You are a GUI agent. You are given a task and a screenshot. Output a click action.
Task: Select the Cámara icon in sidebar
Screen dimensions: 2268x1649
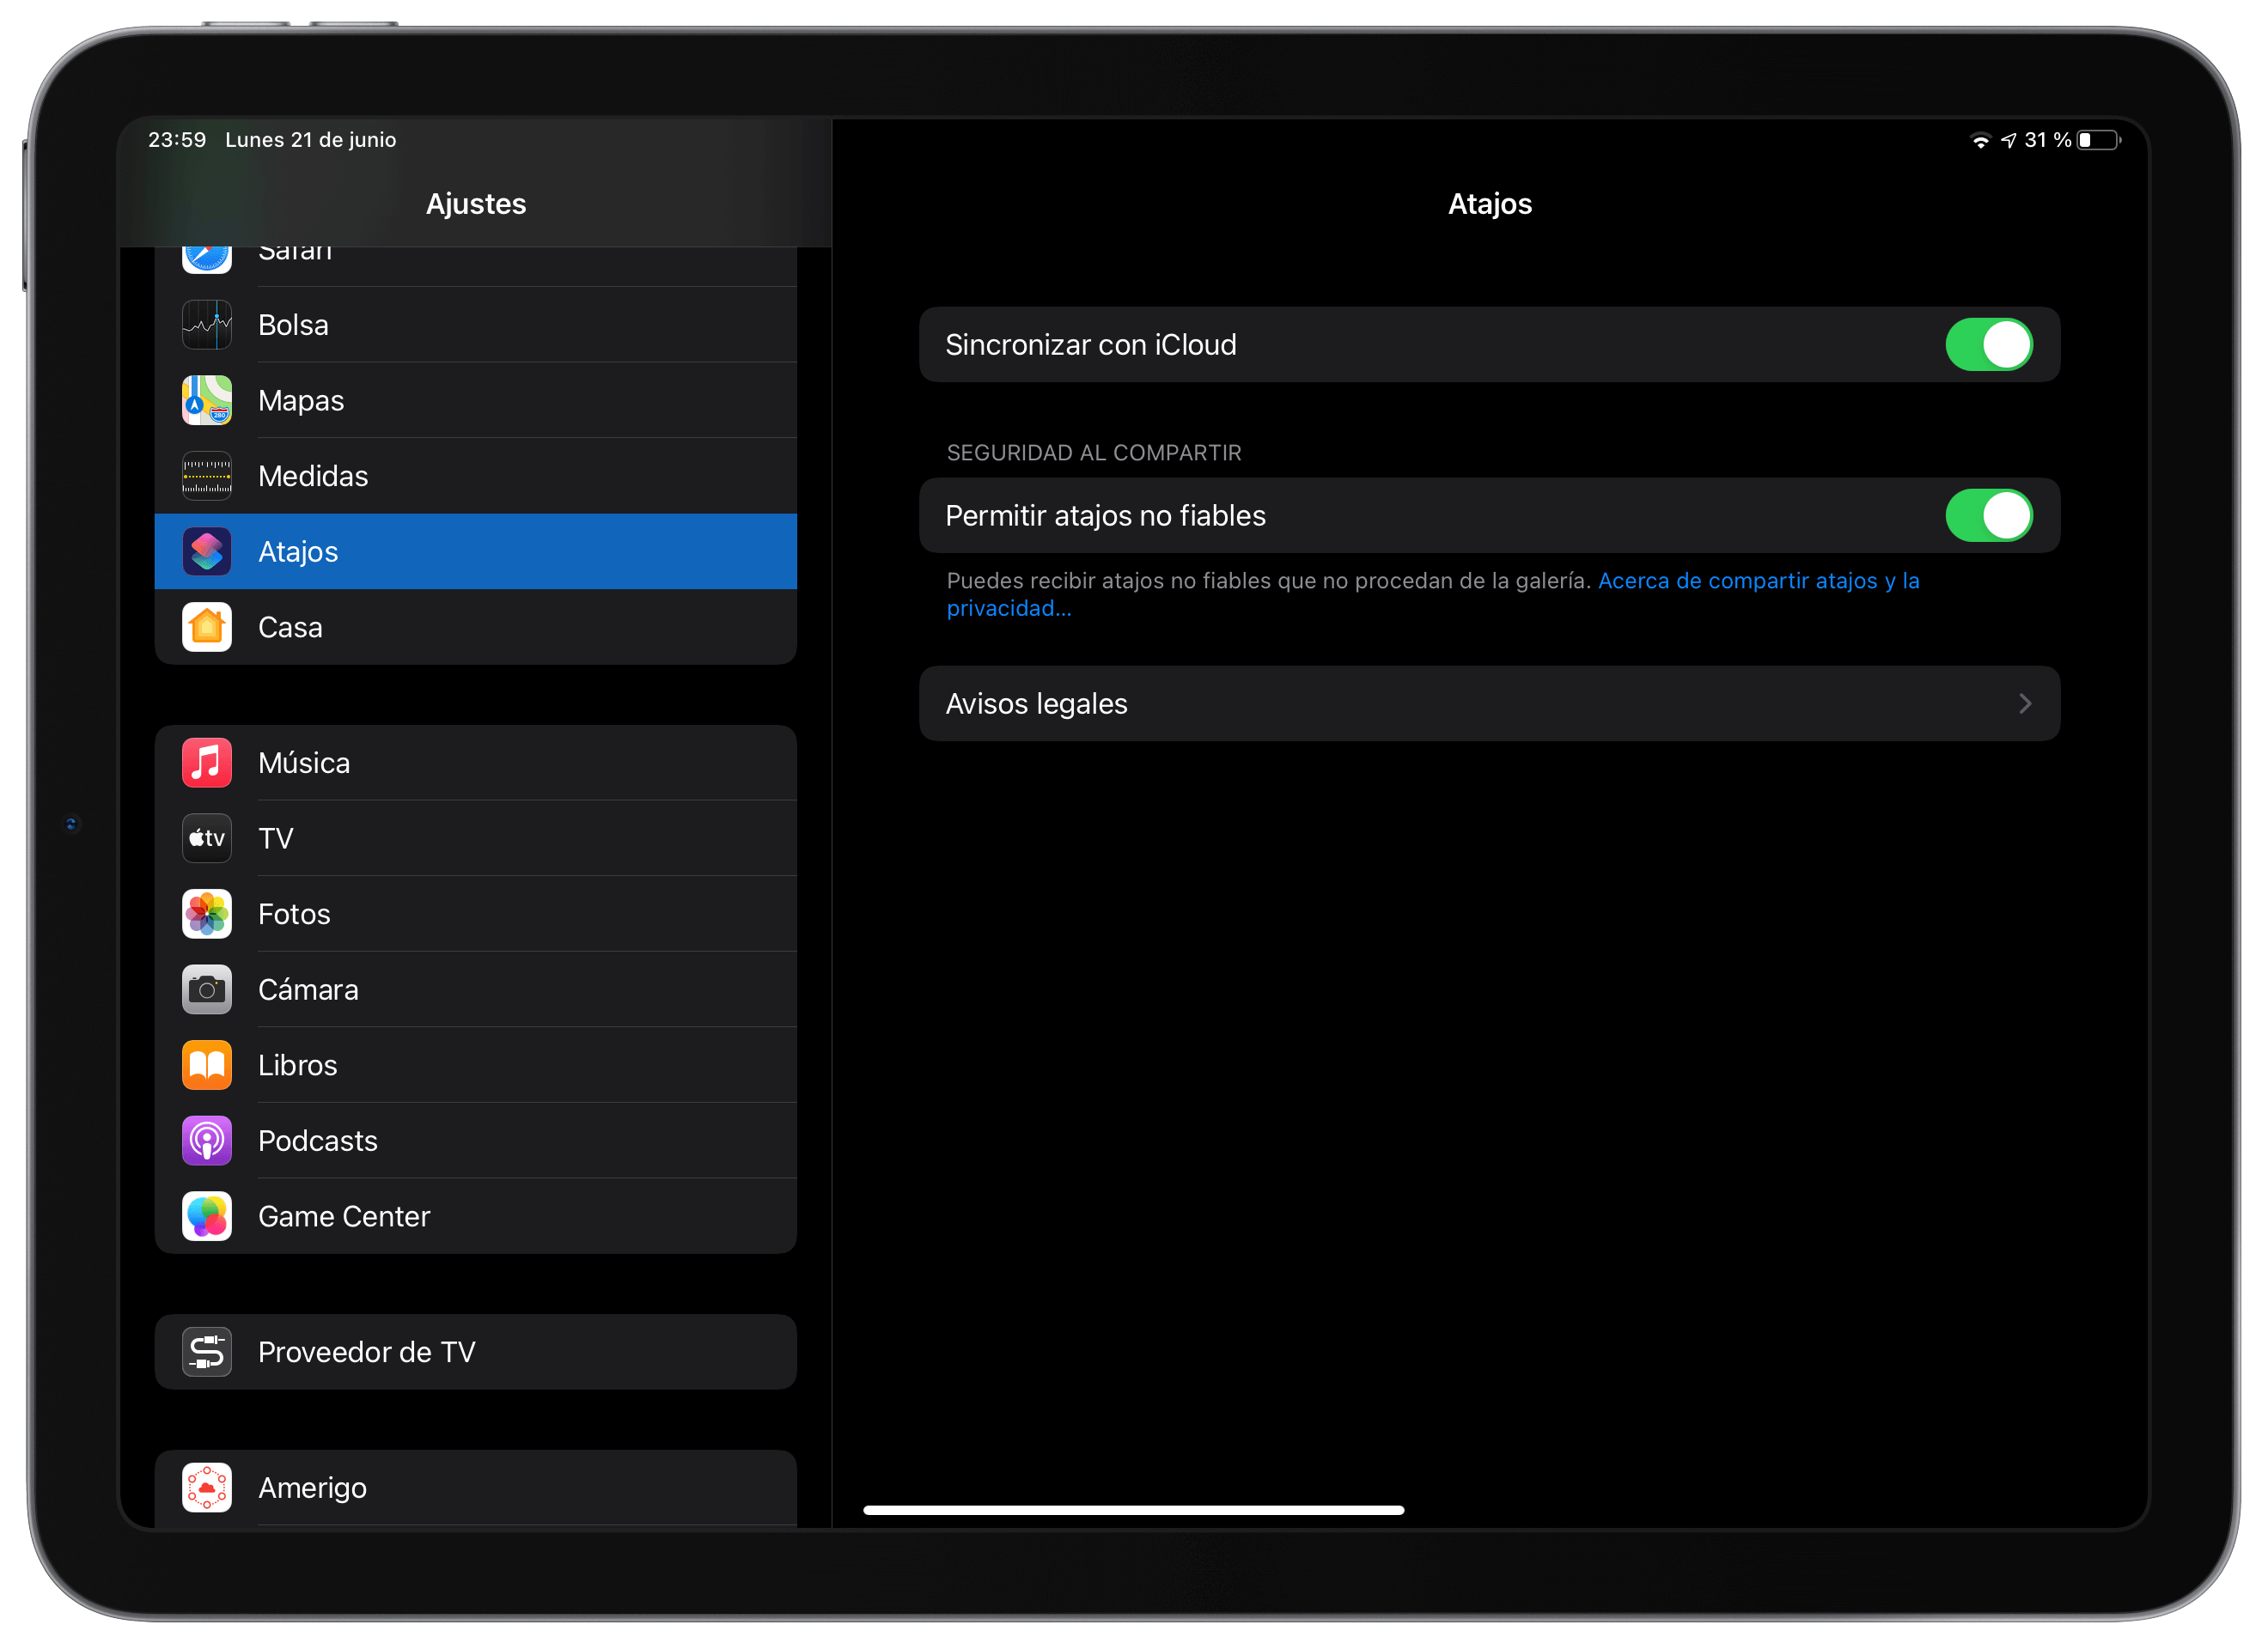(206, 989)
